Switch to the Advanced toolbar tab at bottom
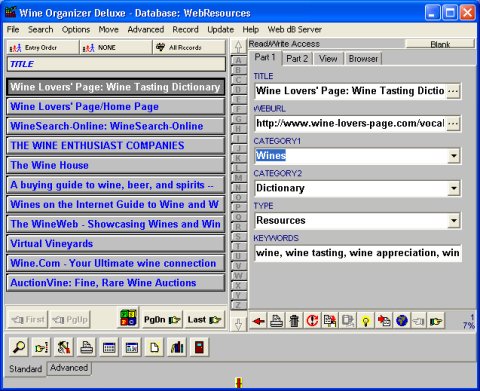480x391 pixels. point(69,368)
